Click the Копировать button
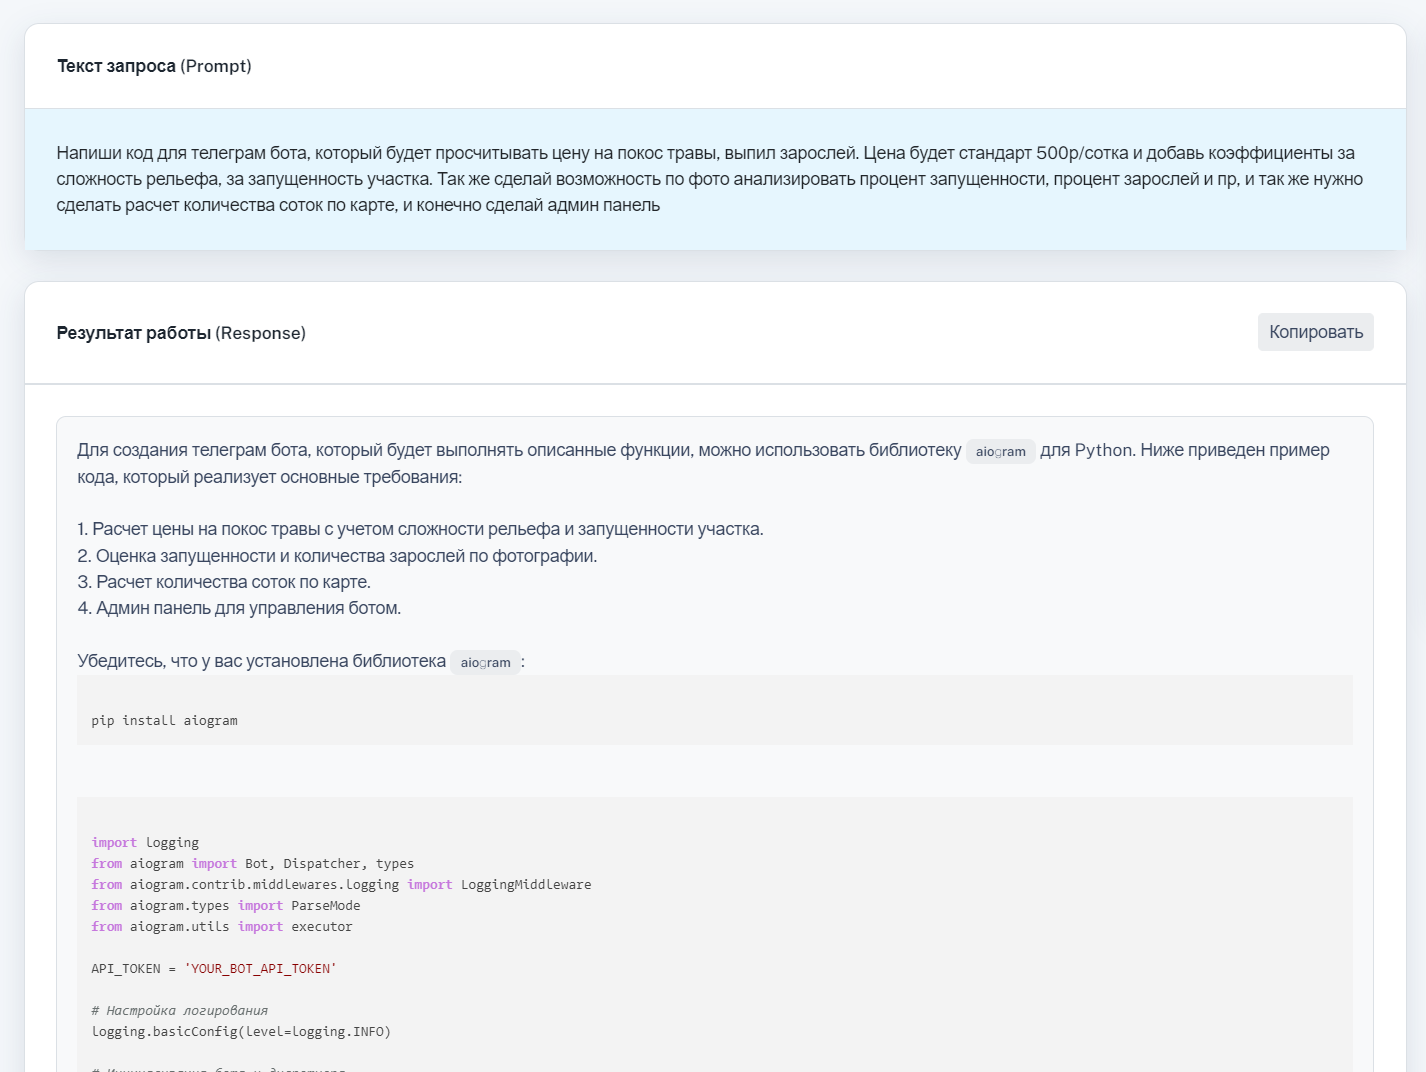The width and height of the screenshot is (1426, 1072). click(x=1315, y=332)
